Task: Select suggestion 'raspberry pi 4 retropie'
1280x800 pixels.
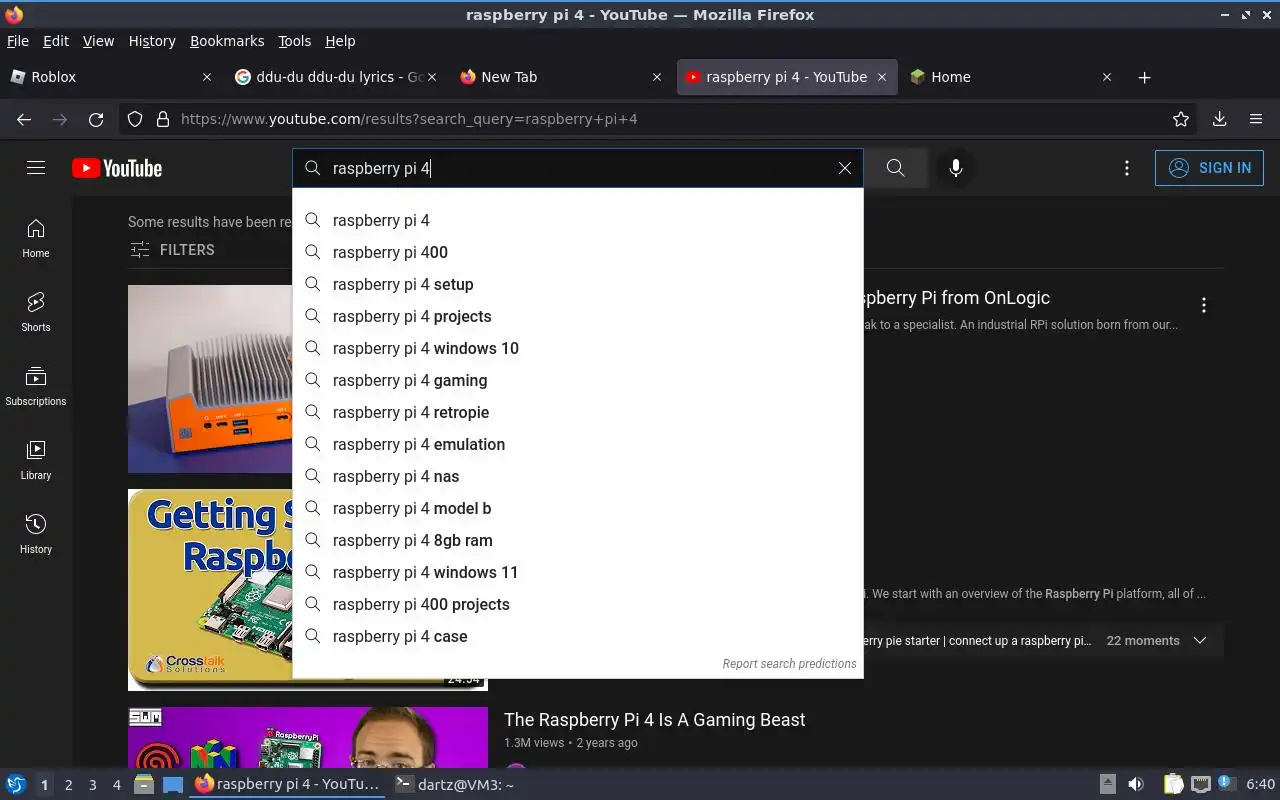Action: pyautogui.click(x=578, y=412)
